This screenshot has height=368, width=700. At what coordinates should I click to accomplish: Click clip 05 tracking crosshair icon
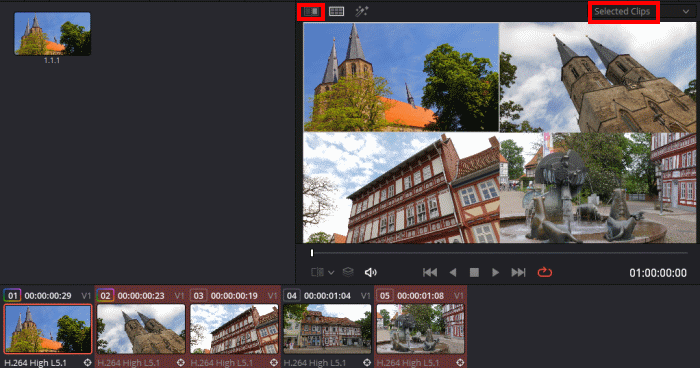(x=460, y=363)
